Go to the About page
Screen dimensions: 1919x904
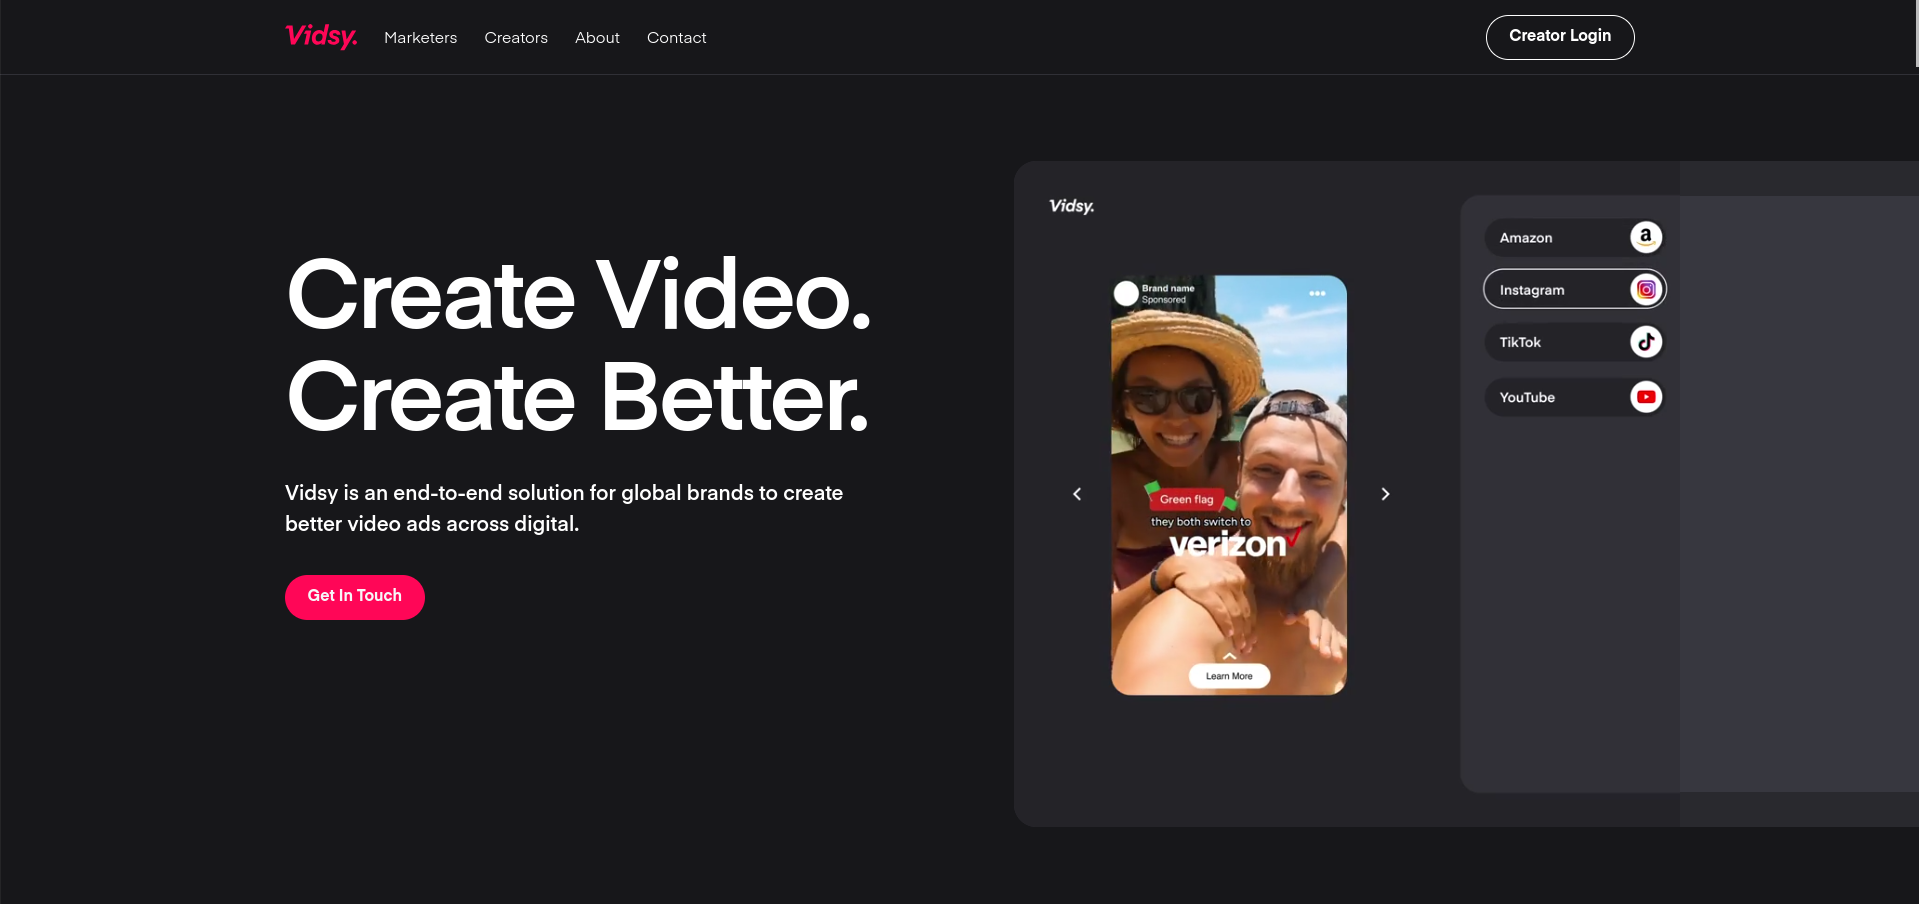(x=597, y=38)
